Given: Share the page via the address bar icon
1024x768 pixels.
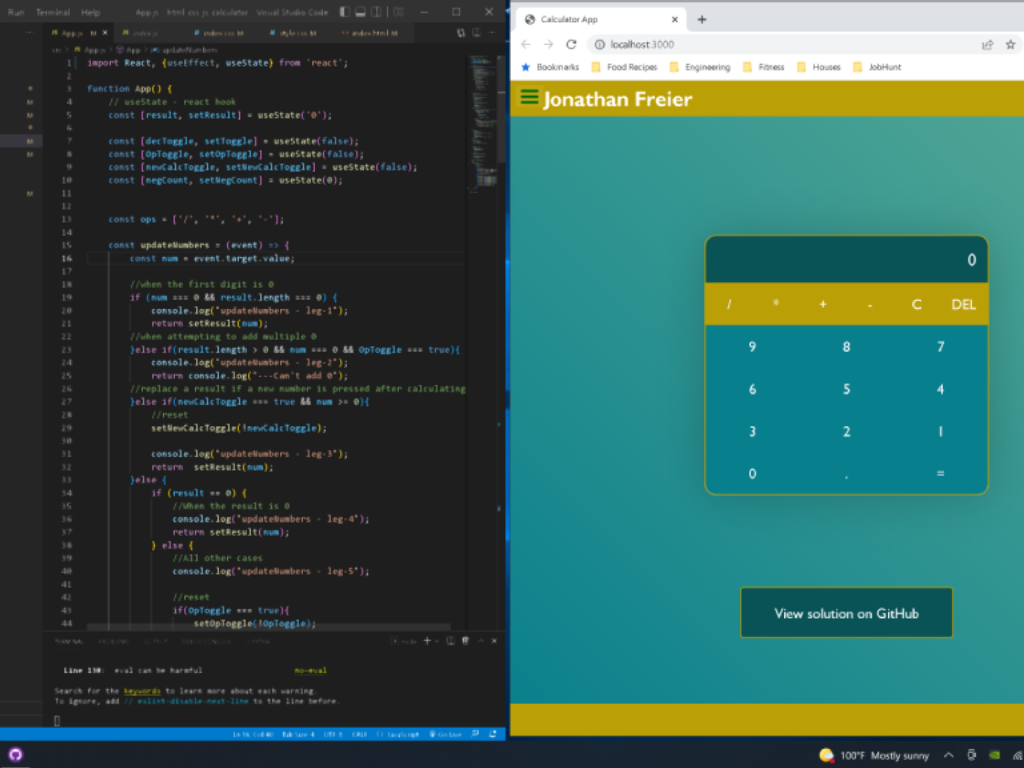Looking at the screenshot, I should click(x=987, y=44).
